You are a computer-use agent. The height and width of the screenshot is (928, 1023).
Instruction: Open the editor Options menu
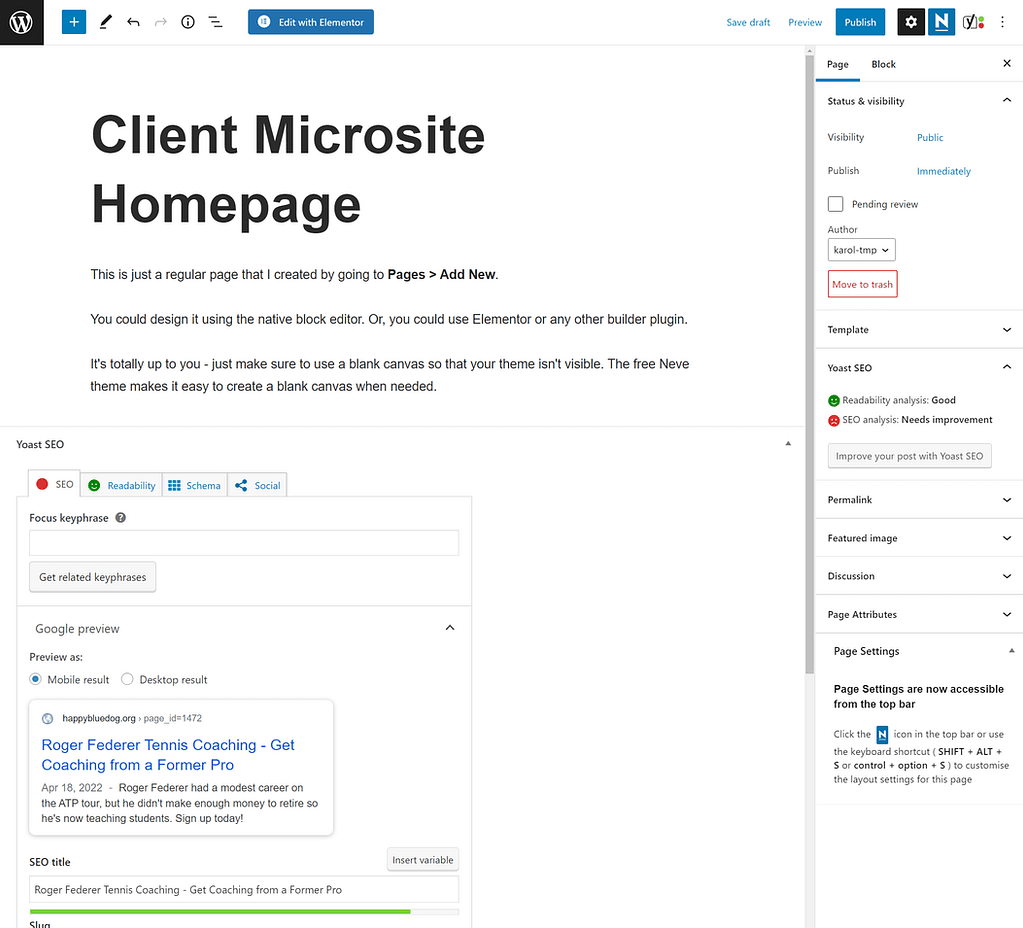tap(1002, 21)
